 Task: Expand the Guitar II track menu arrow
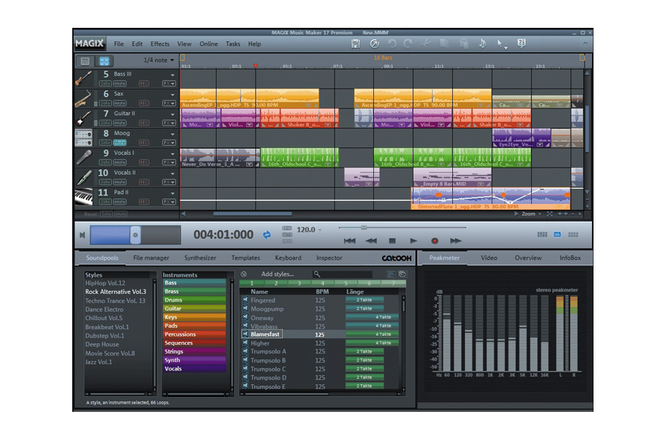tap(173, 115)
